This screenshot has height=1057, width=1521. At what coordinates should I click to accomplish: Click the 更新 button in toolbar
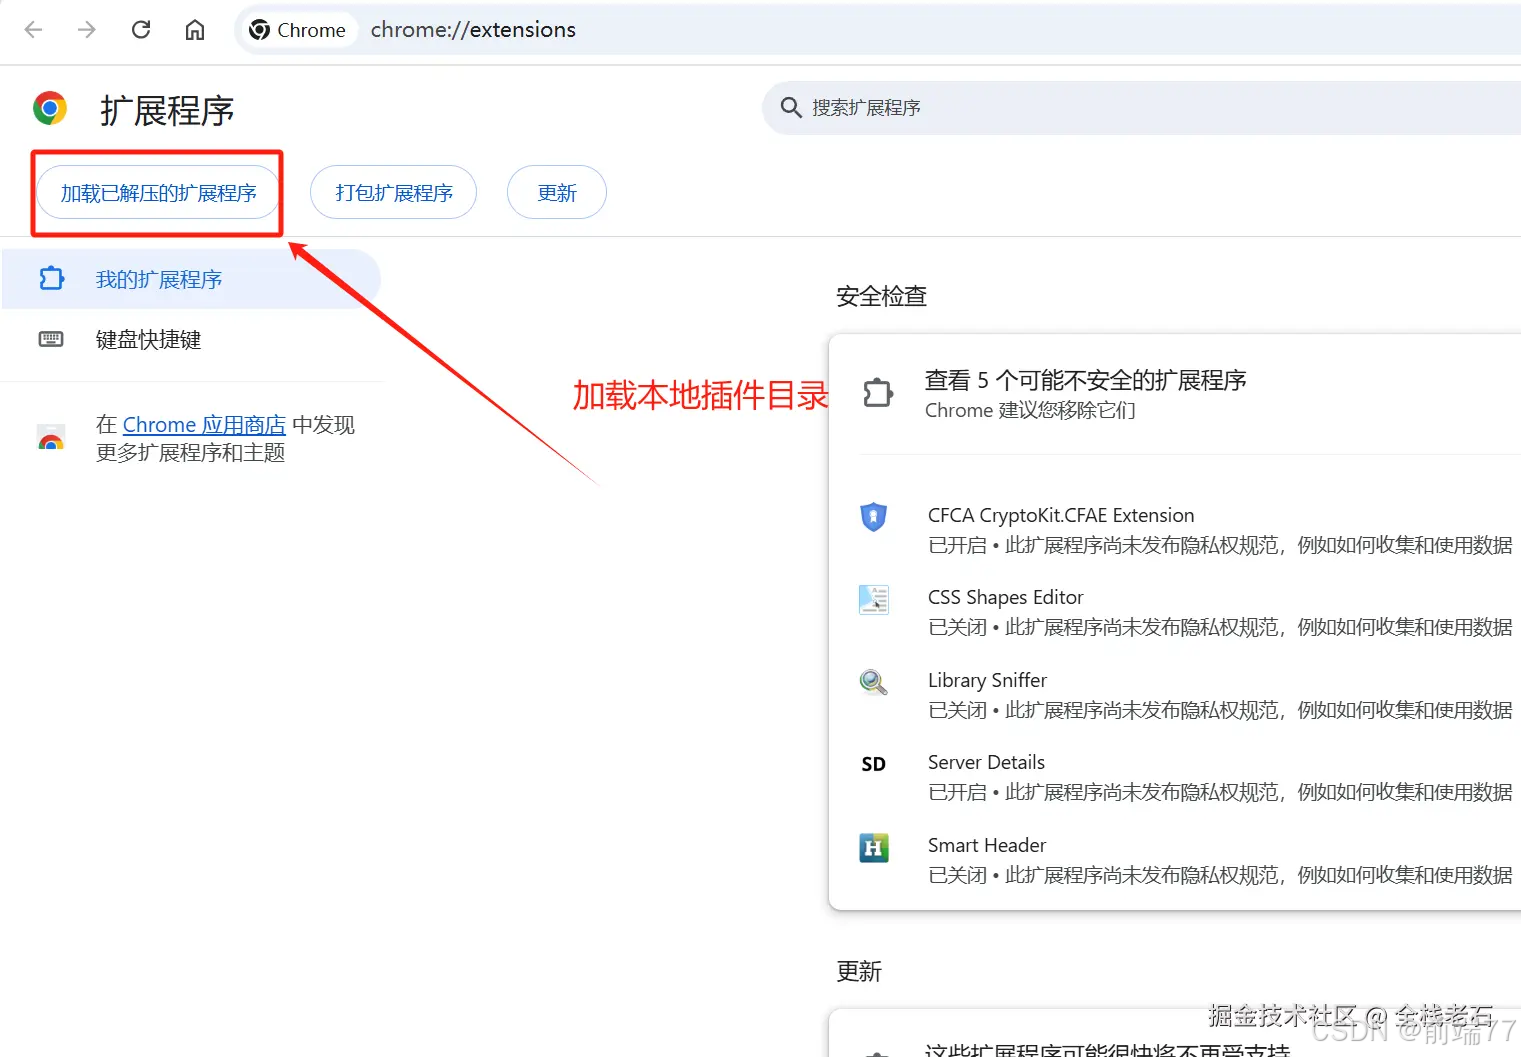coord(557,193)
